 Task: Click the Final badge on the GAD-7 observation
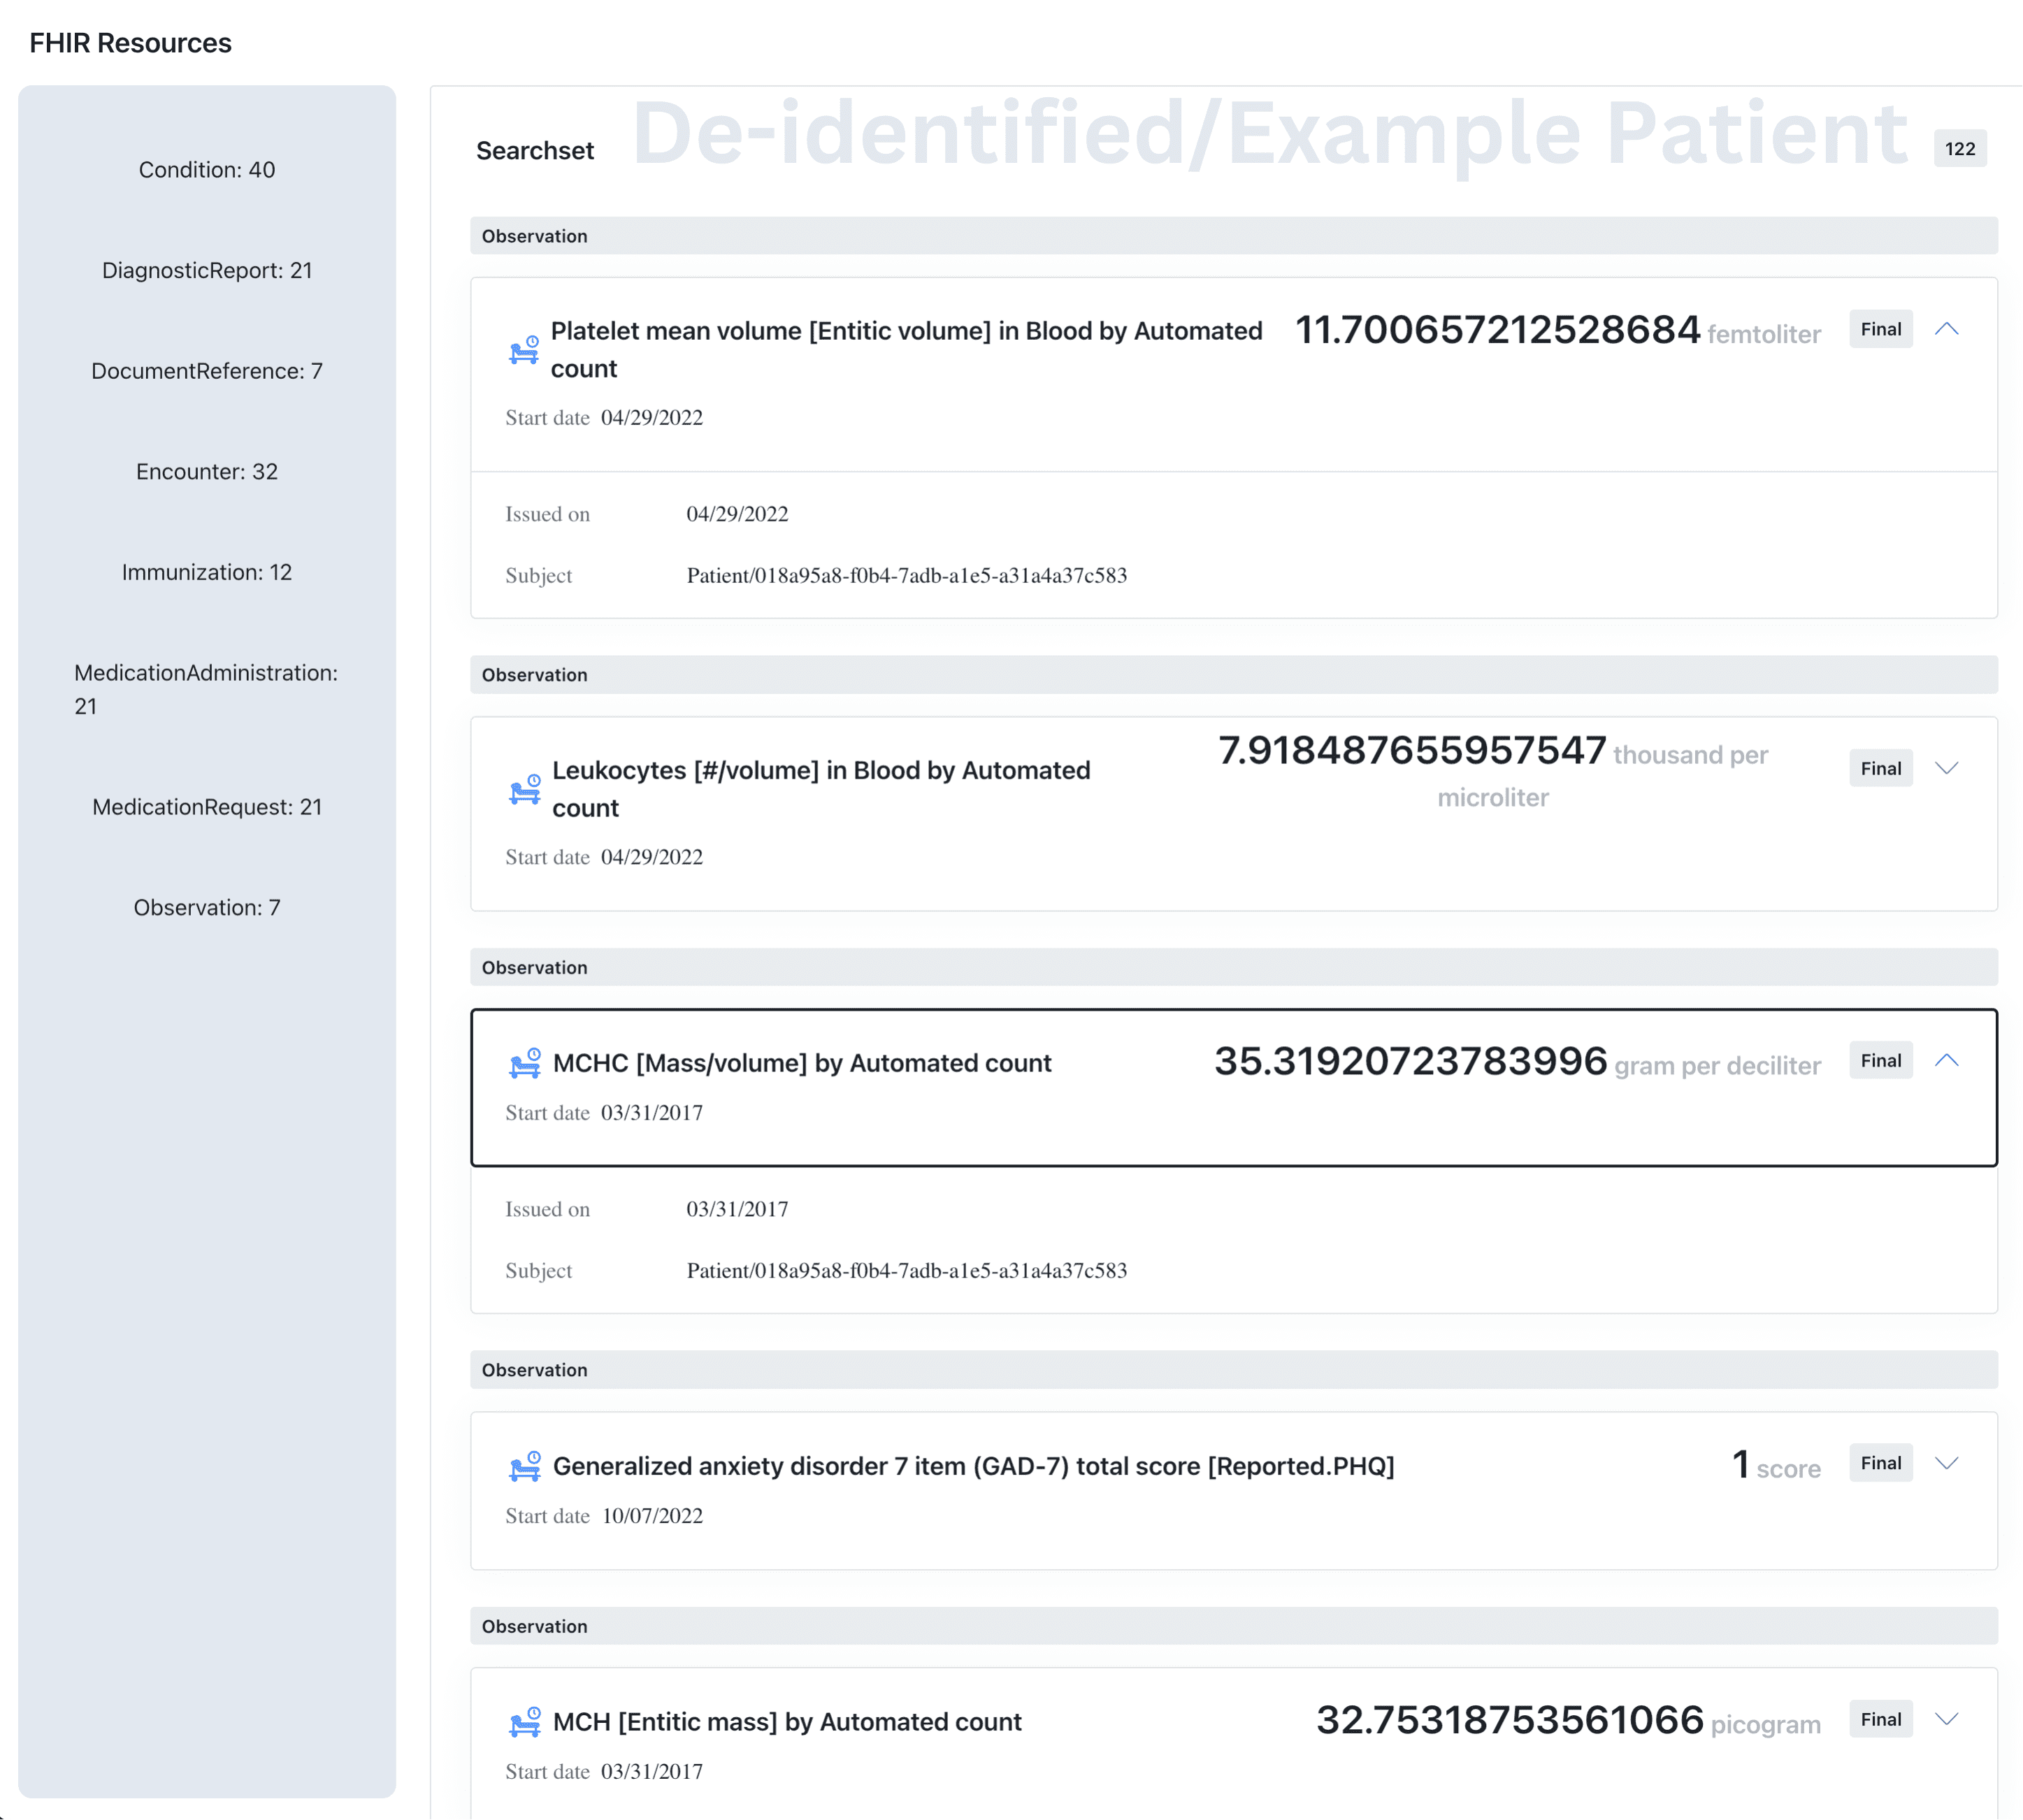pos(1880,1462)
